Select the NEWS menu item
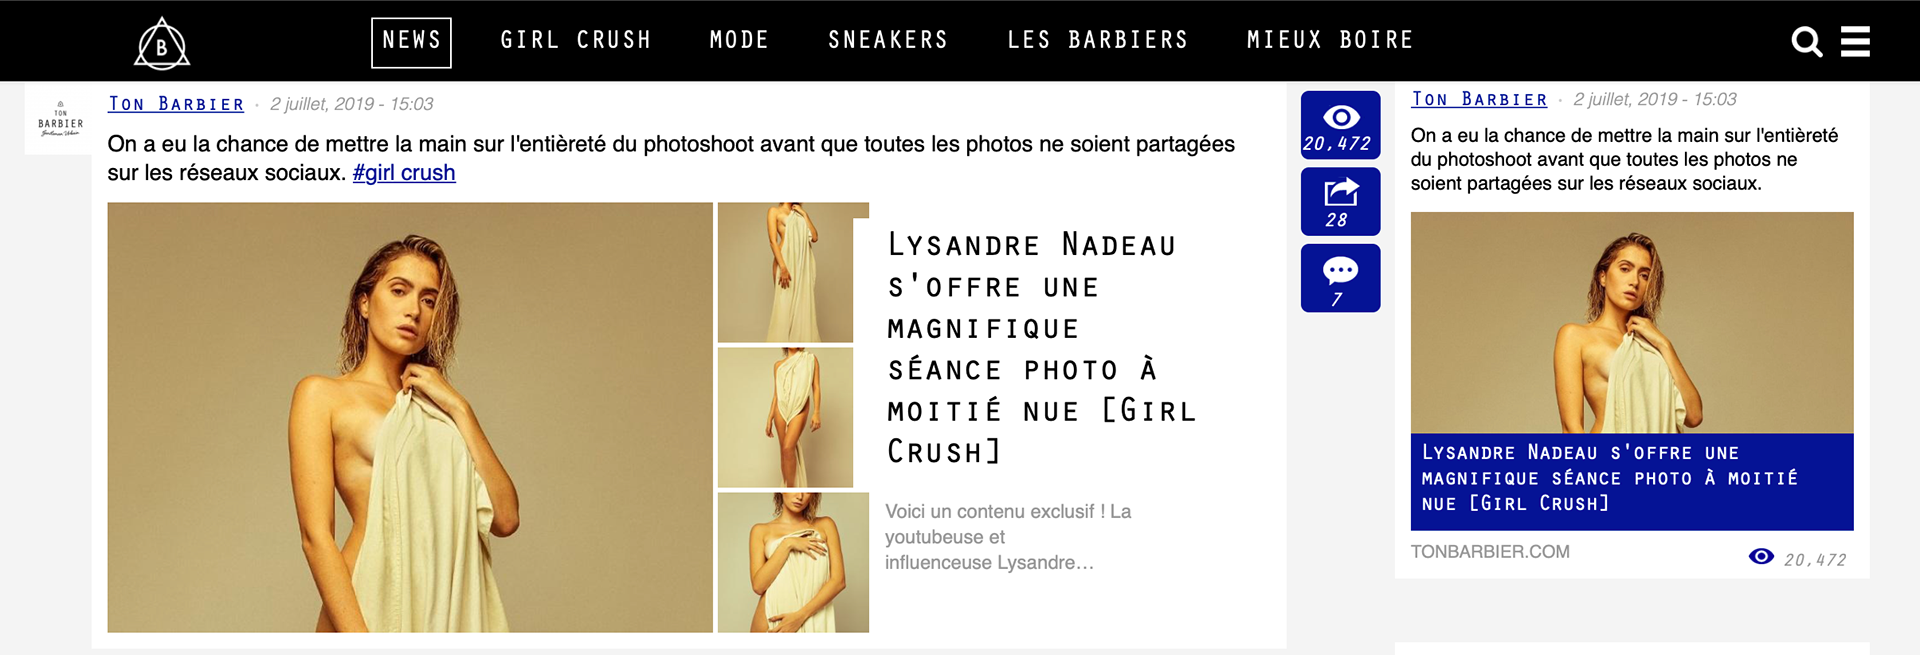The height and width of the screenshot is (655, 1920). tap(411, 42)
